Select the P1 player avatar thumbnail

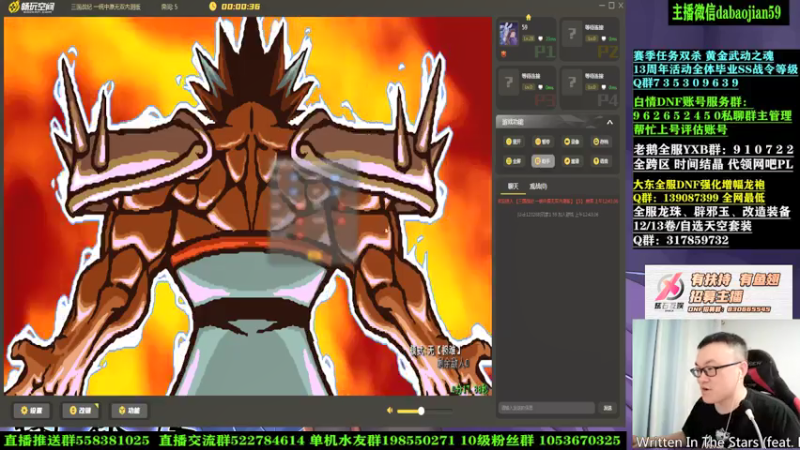tap(509, 34)
